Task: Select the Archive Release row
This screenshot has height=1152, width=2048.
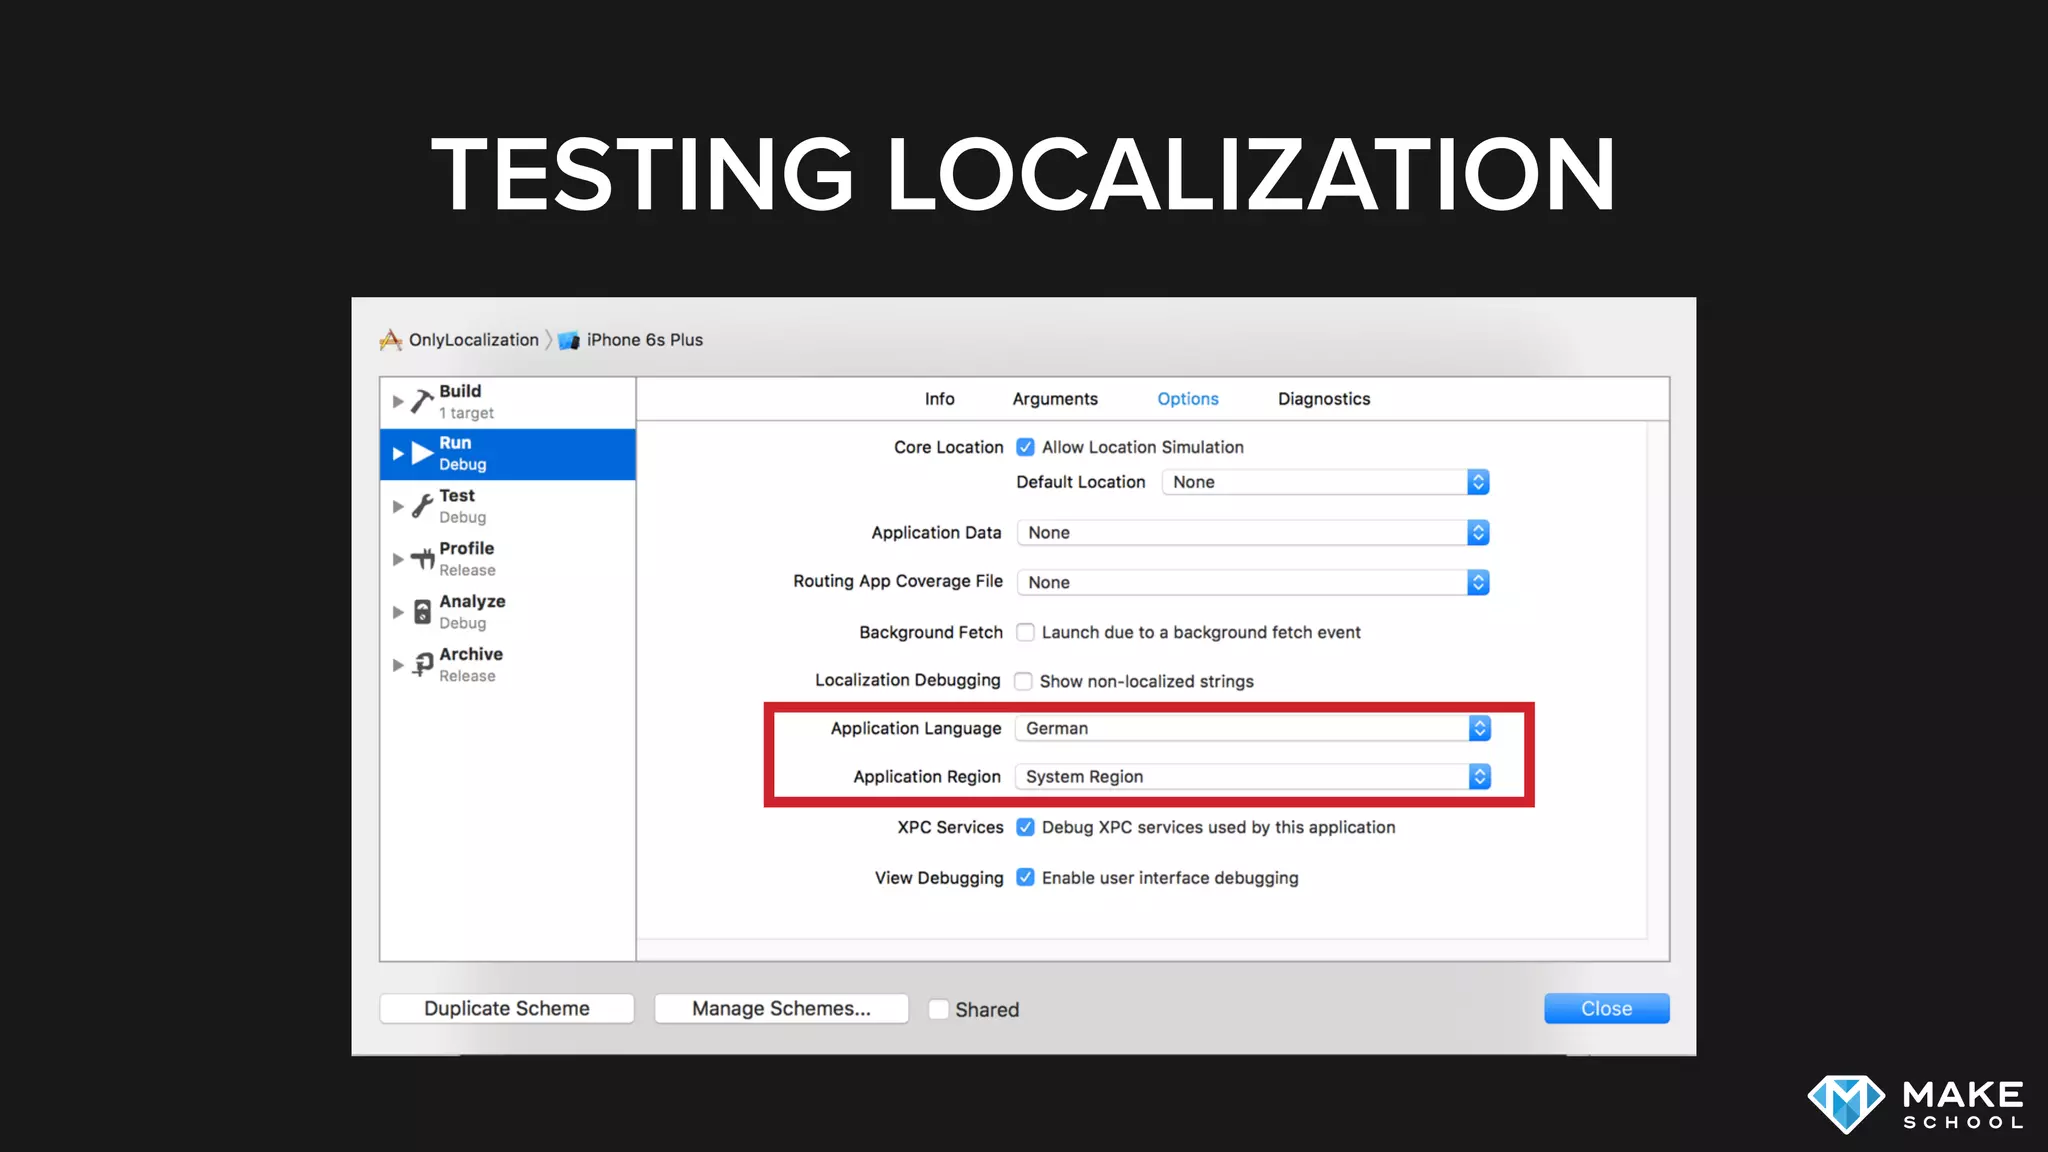Action: pyautogui.click(x=508, y=664)
